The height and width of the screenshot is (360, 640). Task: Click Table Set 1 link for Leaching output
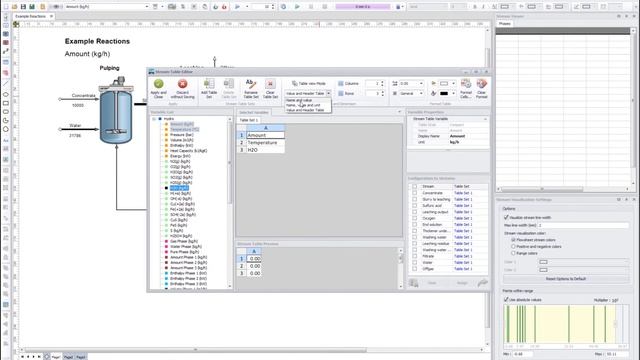click(463, 212)
